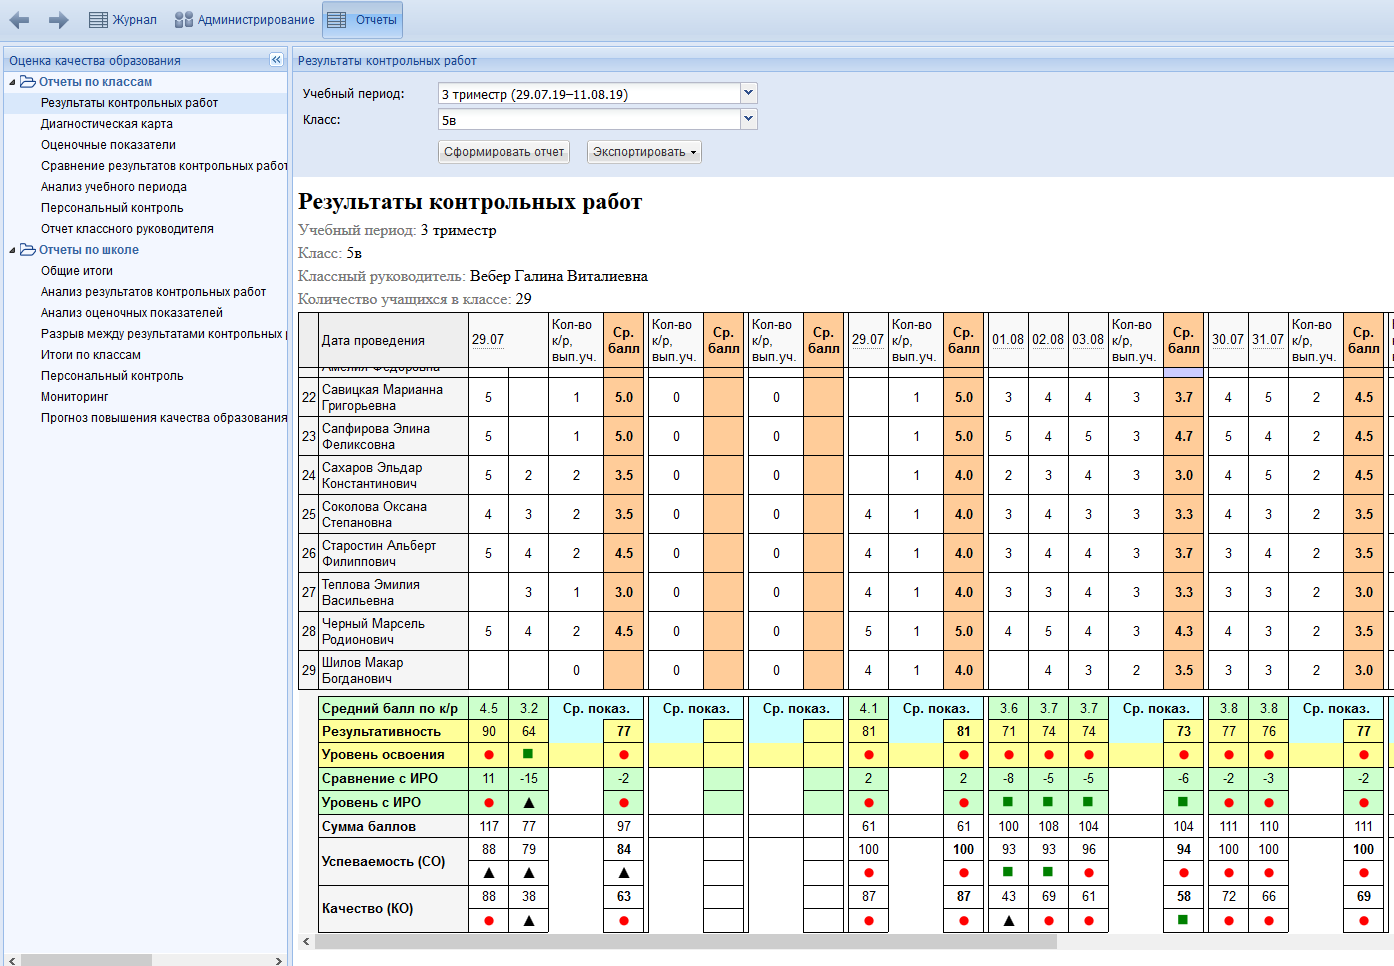Open Анализ оценочных показателей
The width and height of the screenshot is (1394, 966).
pos(132,313)
